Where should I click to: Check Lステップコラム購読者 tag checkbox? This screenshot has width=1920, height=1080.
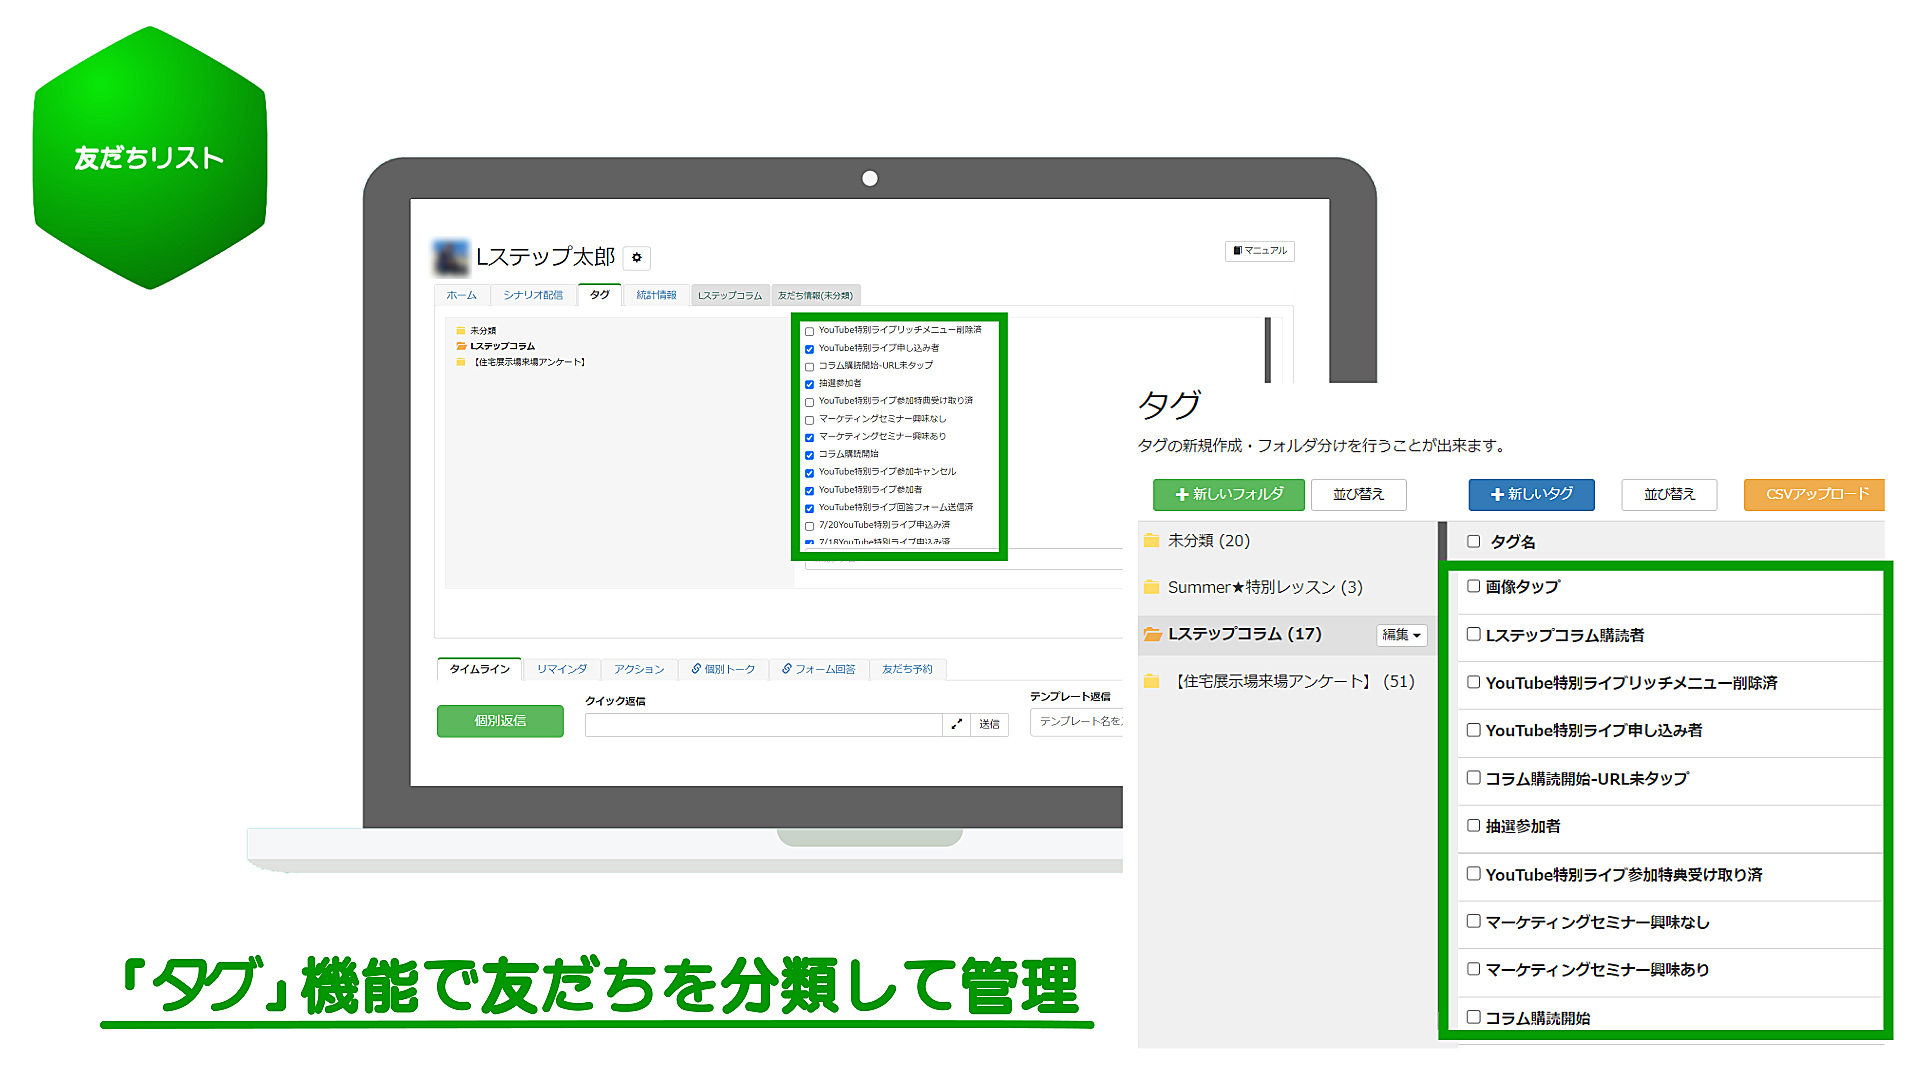point(1473,634)
